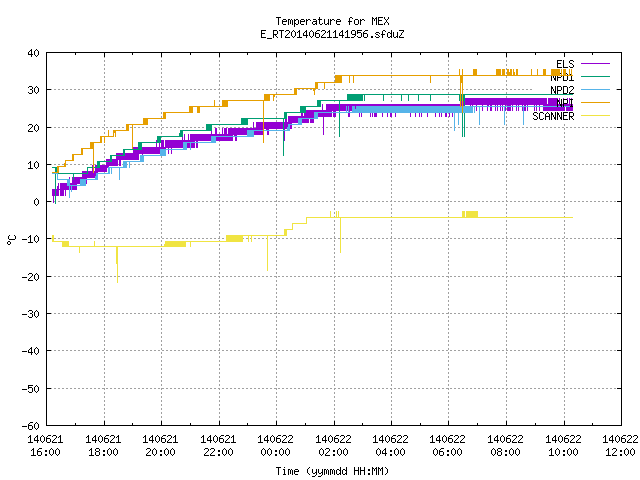Click the orange NPI legend line sample

tap(595, 102)
